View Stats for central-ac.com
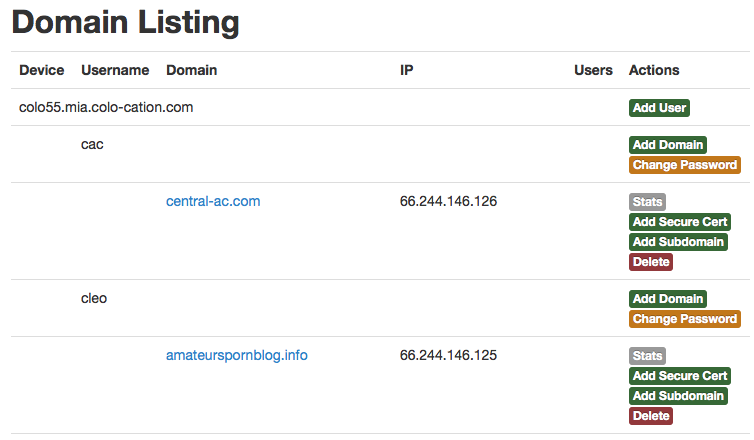This screenshot has width=754, height=440. [x=647, y=202]
